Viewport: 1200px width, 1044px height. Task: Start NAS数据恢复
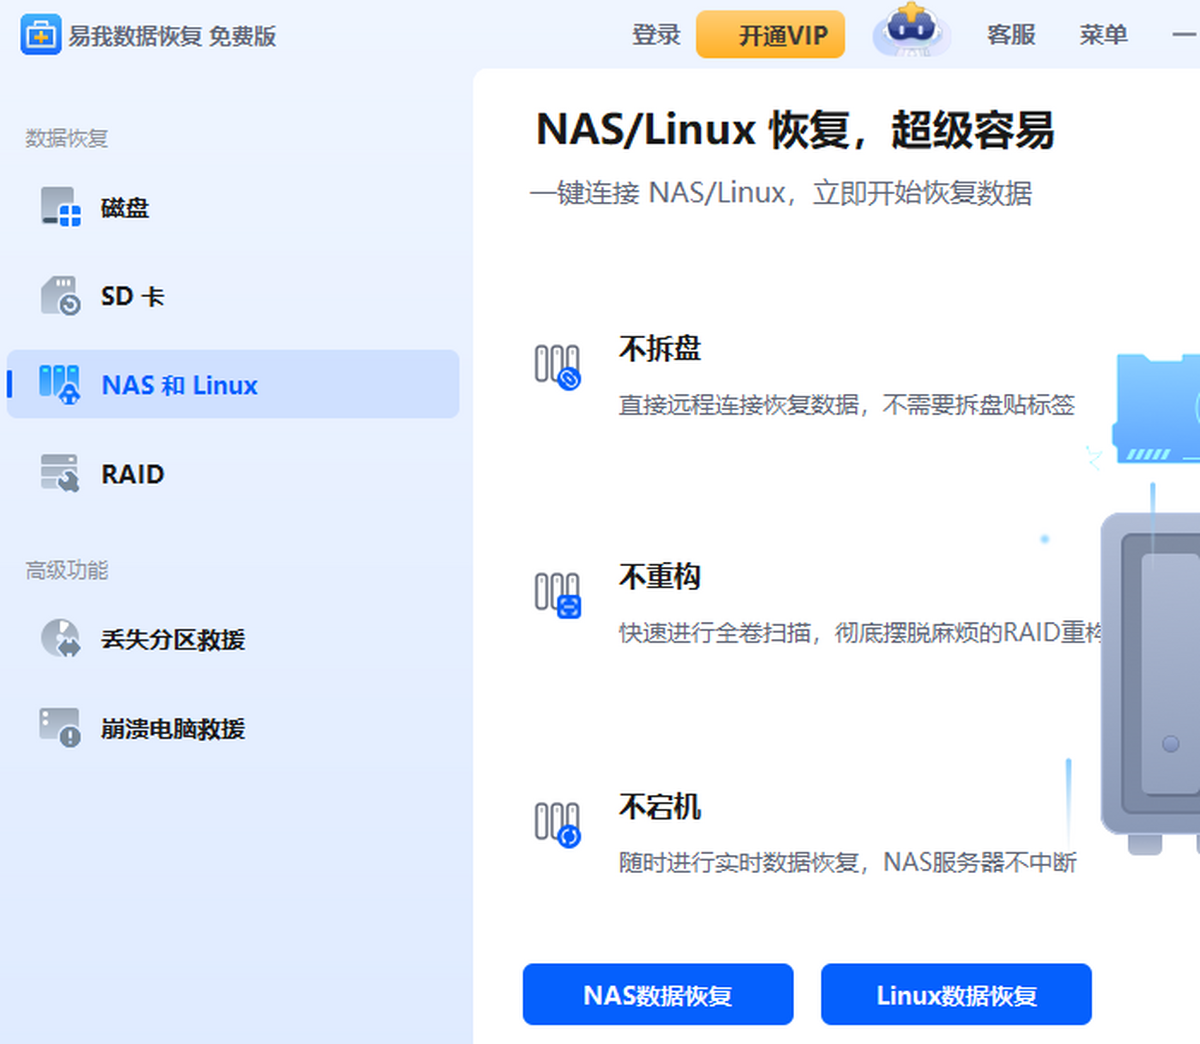(658, 995)
